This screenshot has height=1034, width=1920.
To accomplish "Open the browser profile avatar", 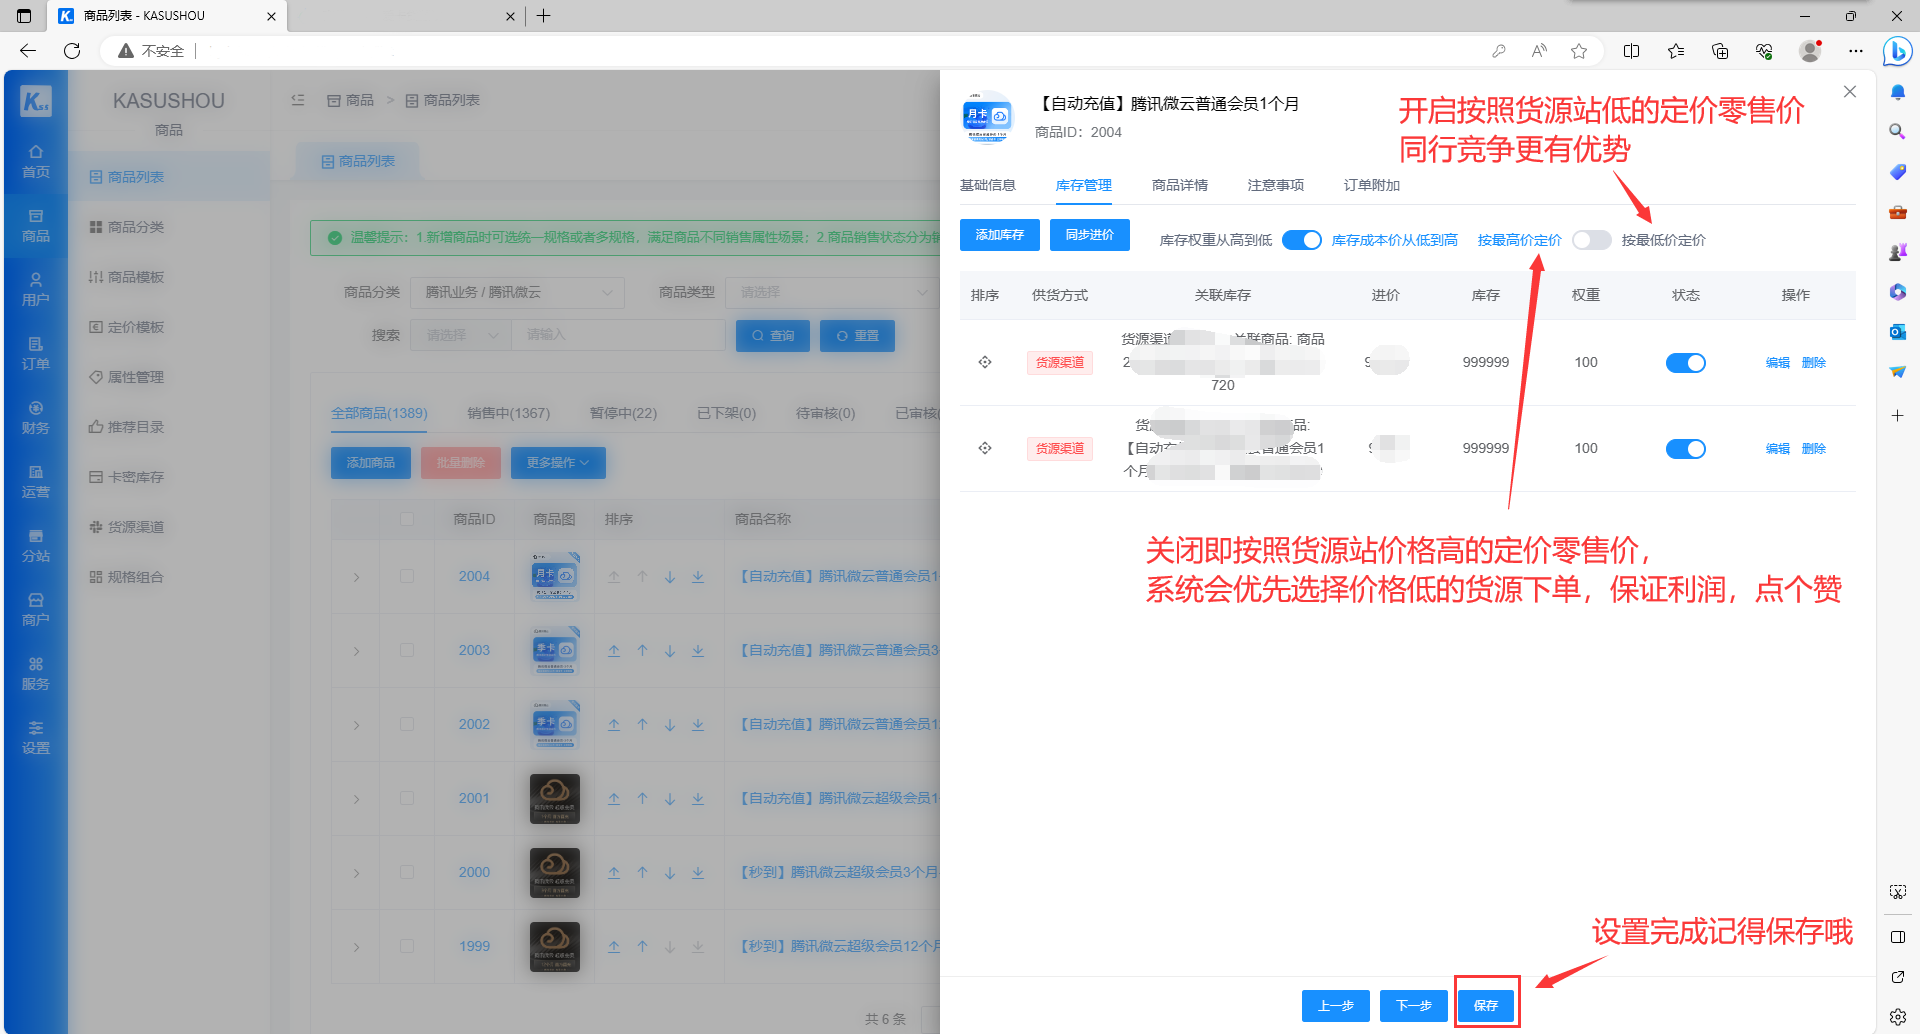I will pyautogui.click(x=1810, y=51).
